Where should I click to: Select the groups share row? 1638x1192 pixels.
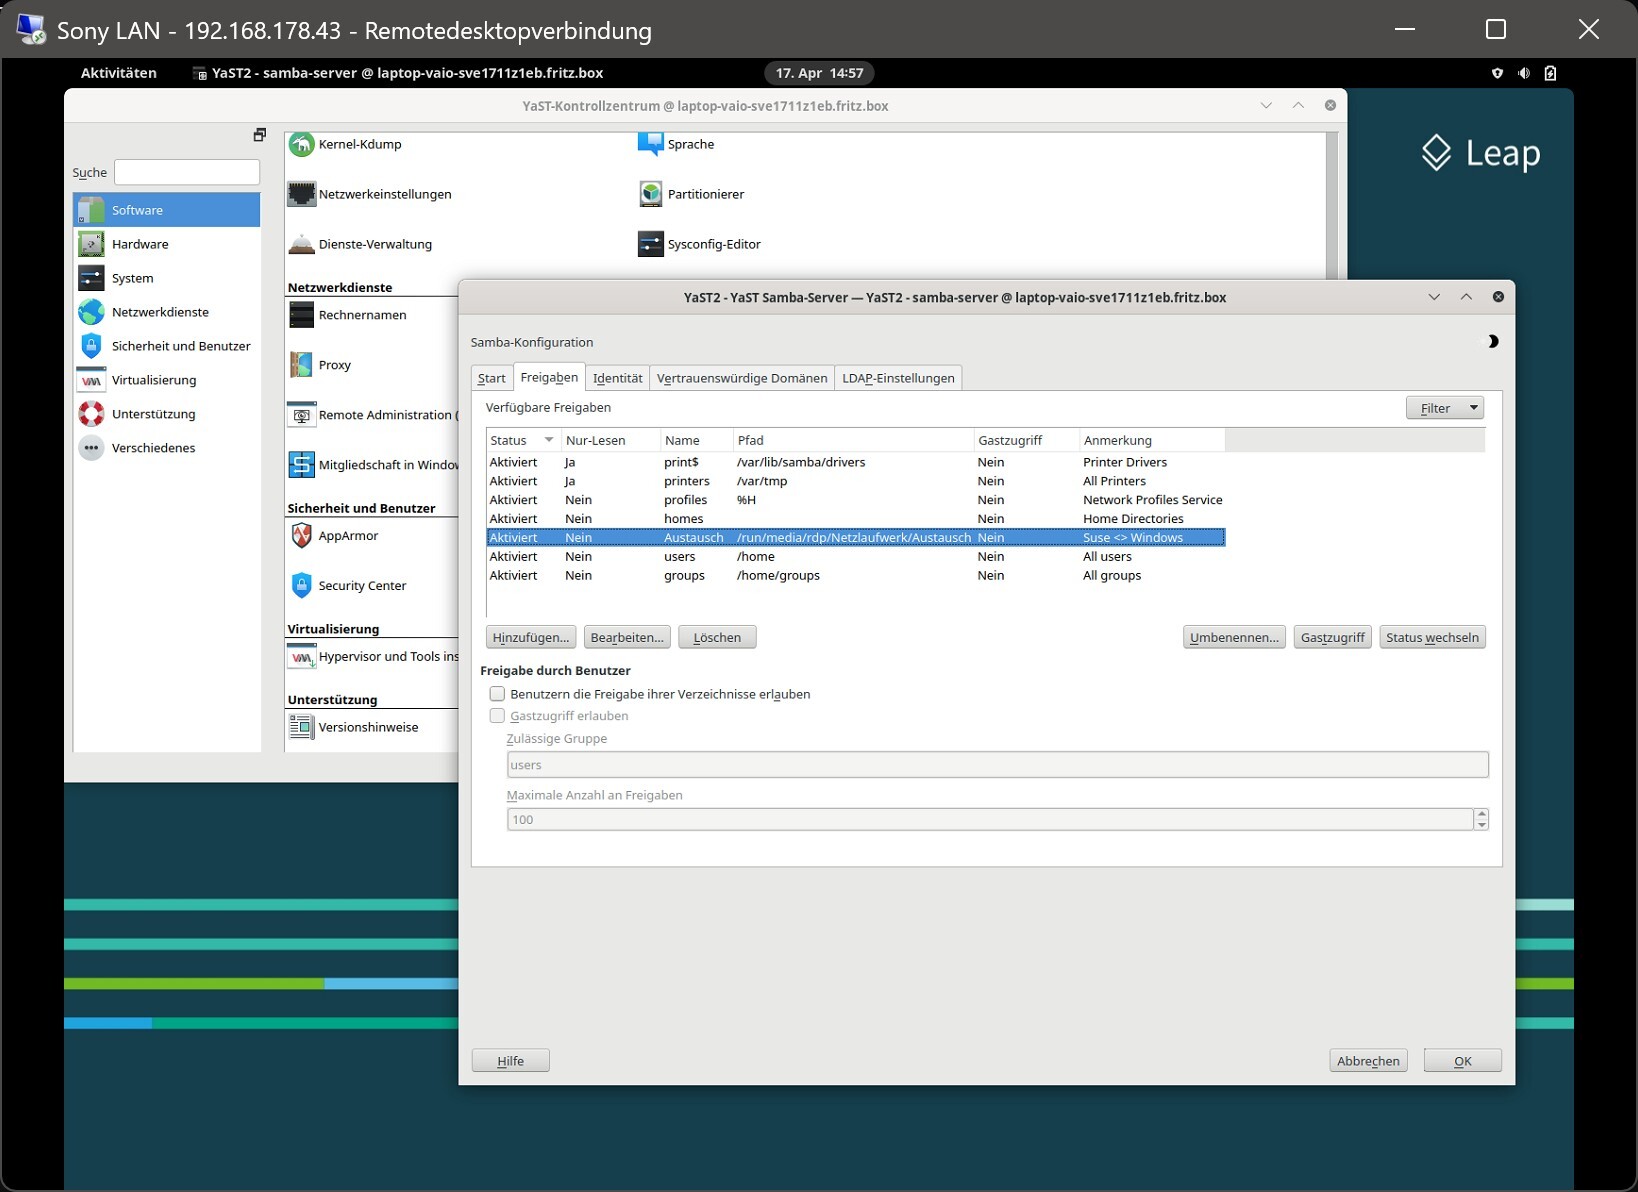coord(684,576)
